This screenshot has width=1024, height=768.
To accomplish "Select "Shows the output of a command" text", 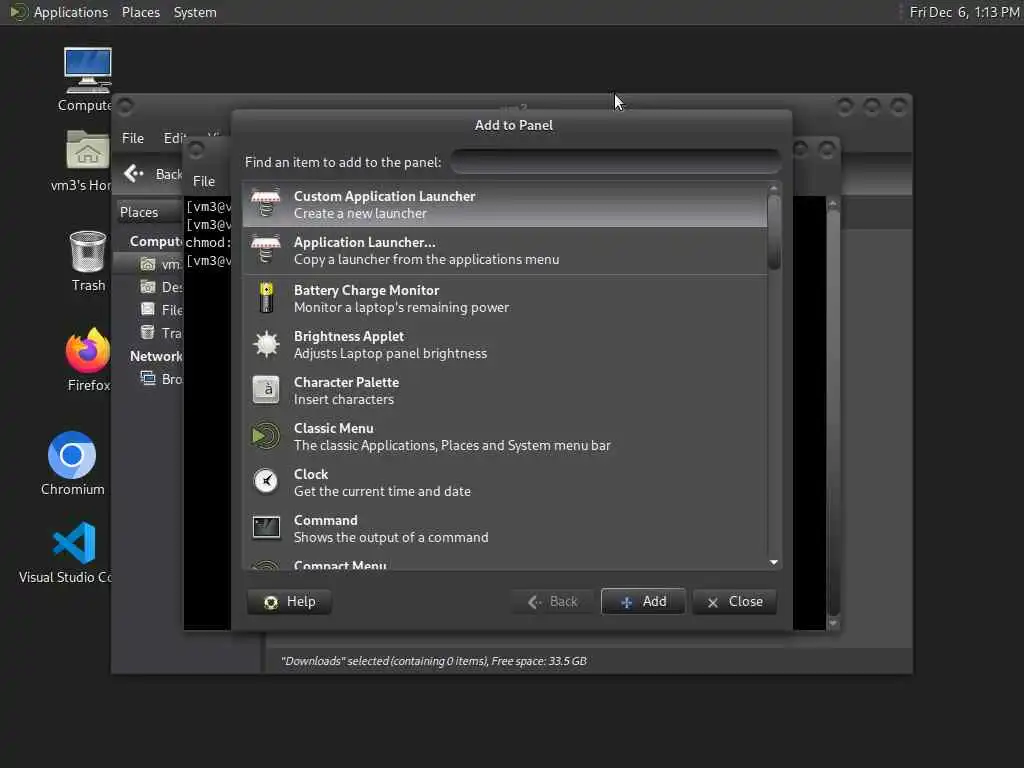I will coord(391,537).
